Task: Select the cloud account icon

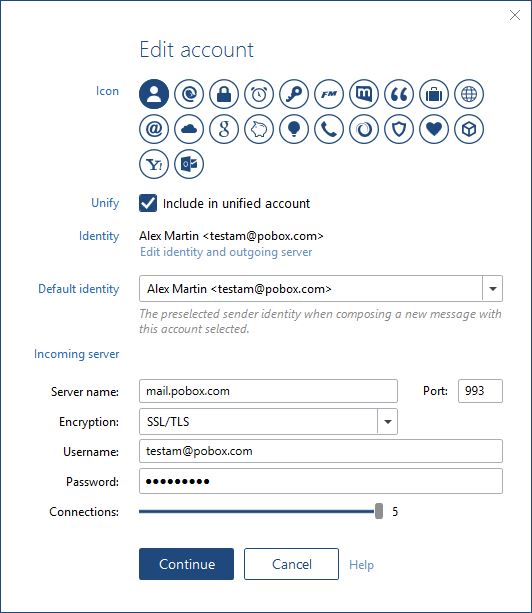Action: click(x=189, y=129)
